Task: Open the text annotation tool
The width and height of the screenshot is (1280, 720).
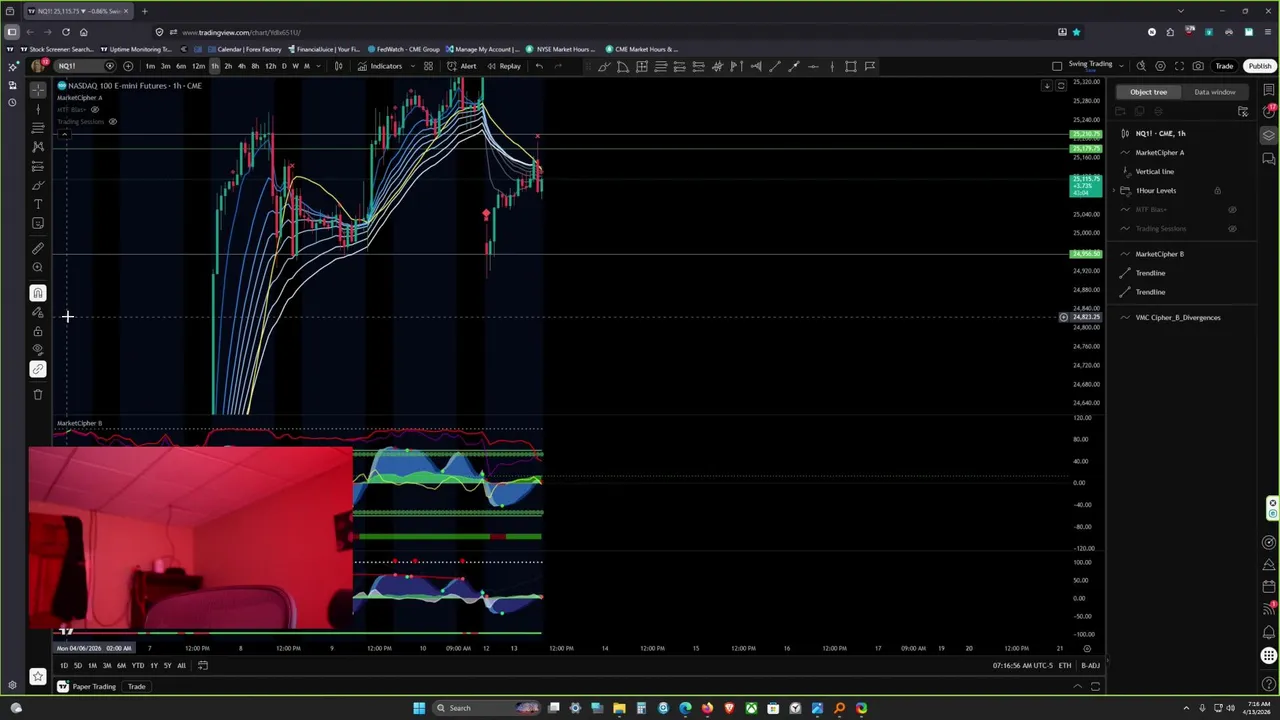Action: [38, 204]
